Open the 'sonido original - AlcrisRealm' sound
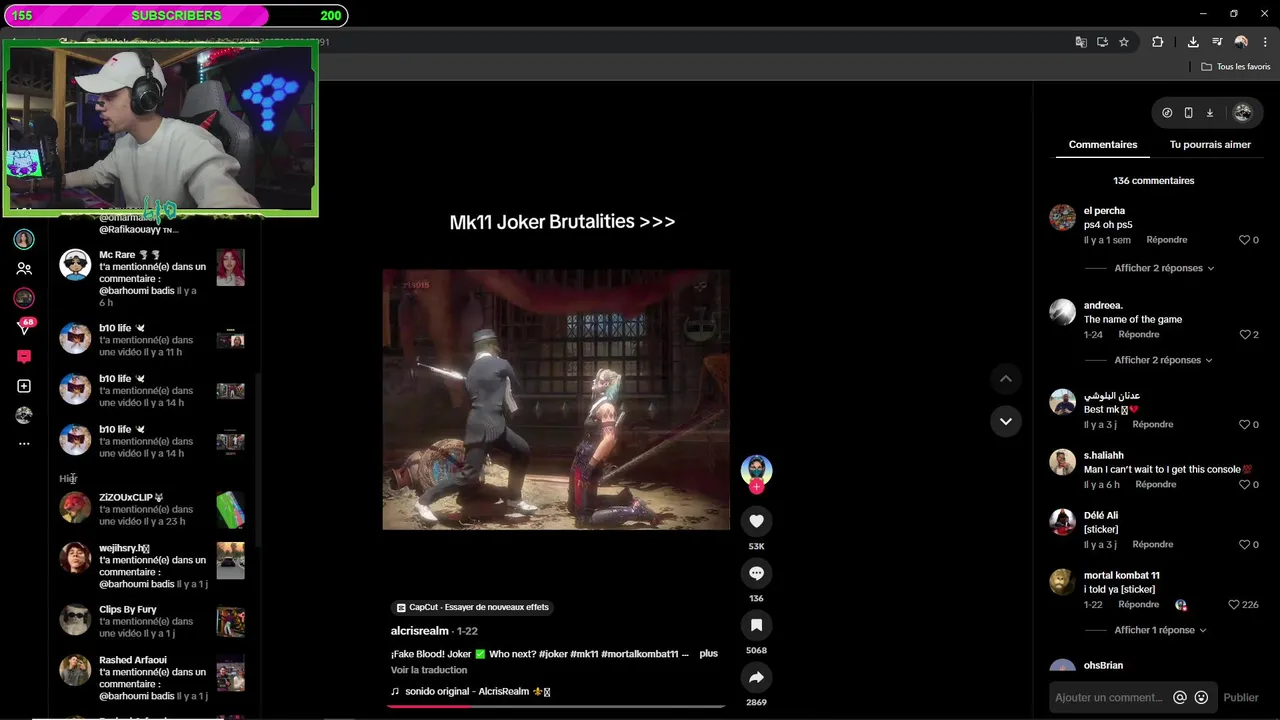 (x=470, y=691)
